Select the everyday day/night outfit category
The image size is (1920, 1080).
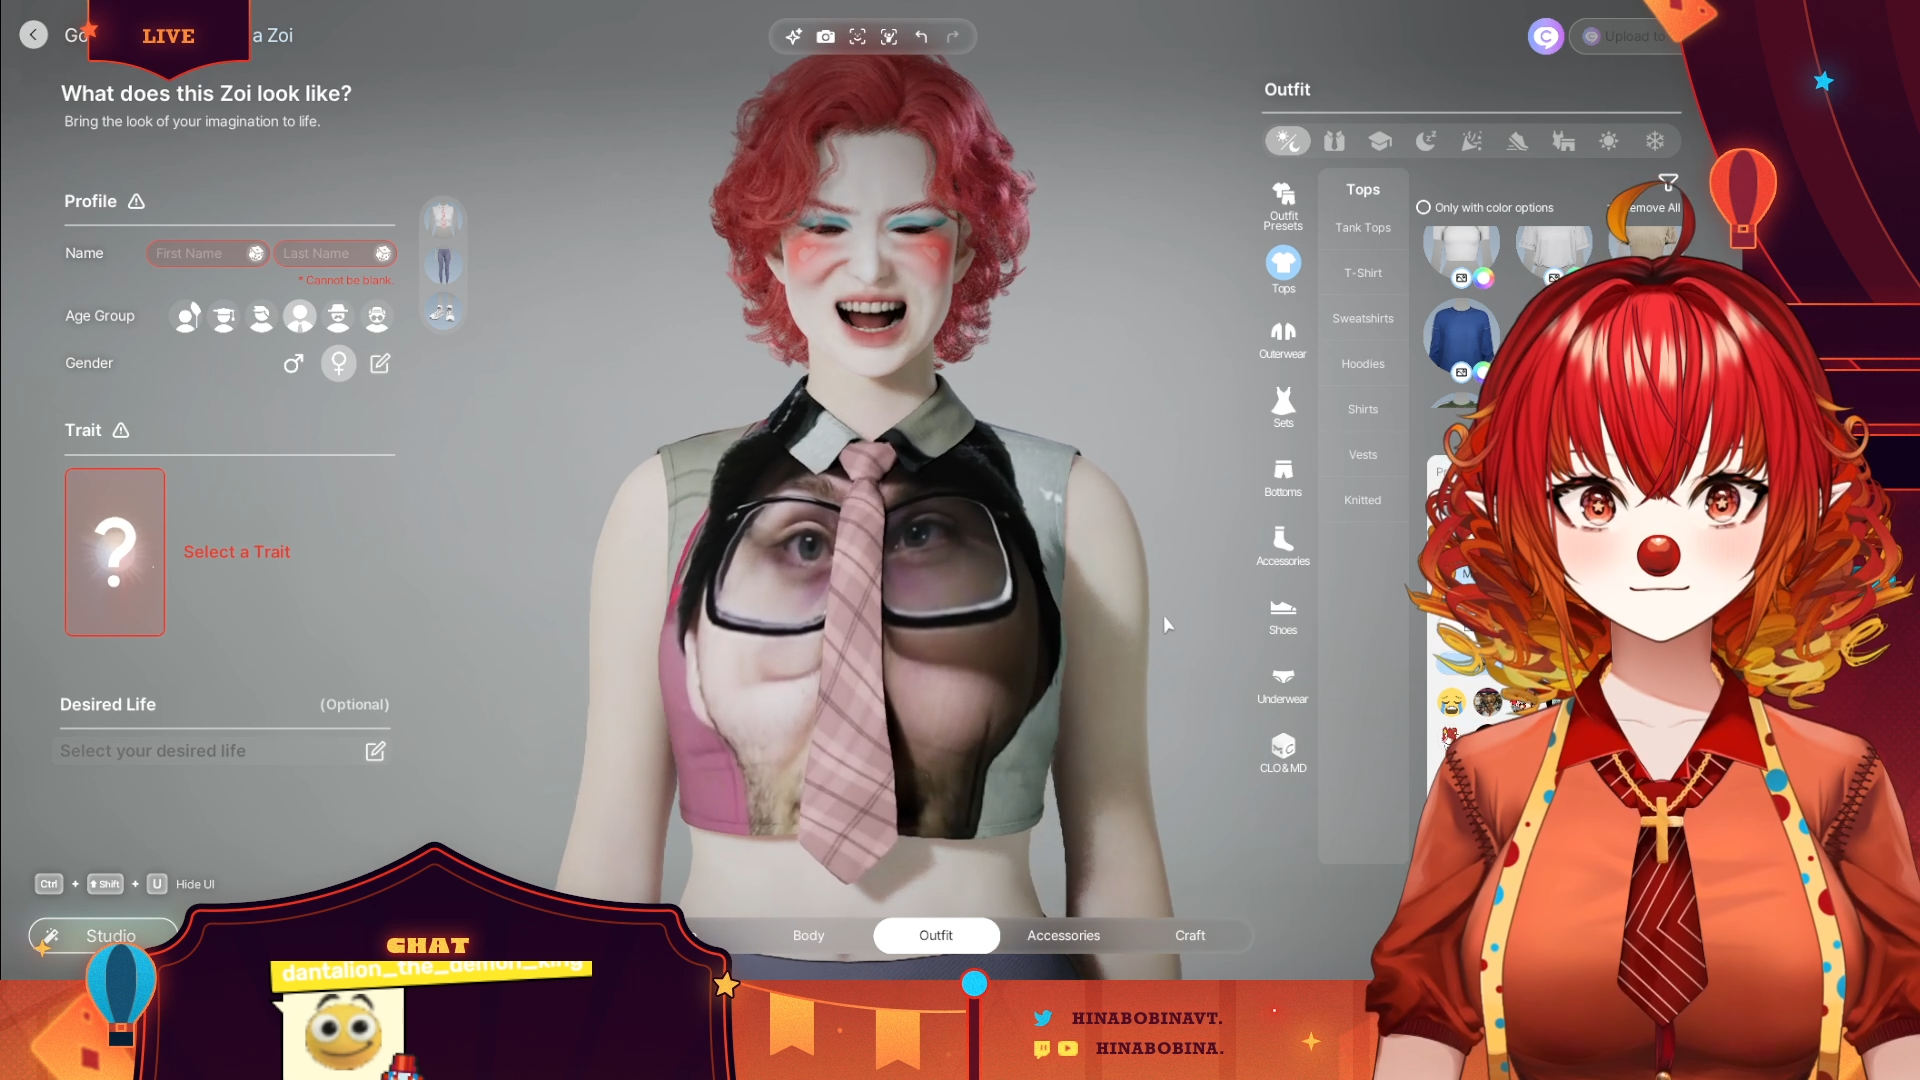pos(1288,141)
